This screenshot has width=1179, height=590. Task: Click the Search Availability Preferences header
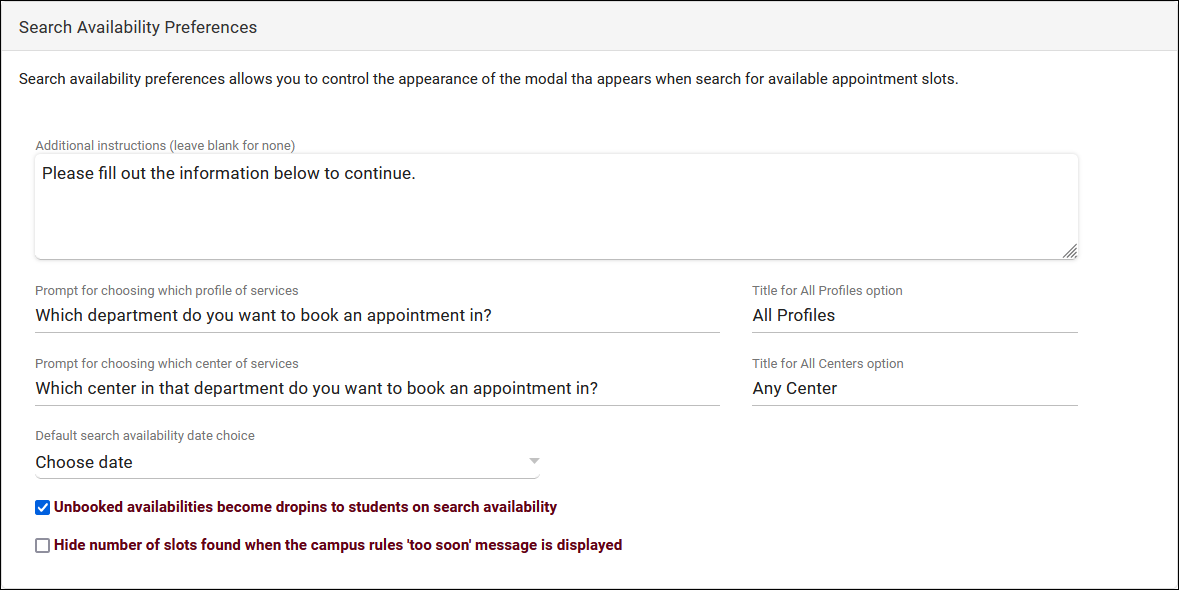[x=138, y=27]
